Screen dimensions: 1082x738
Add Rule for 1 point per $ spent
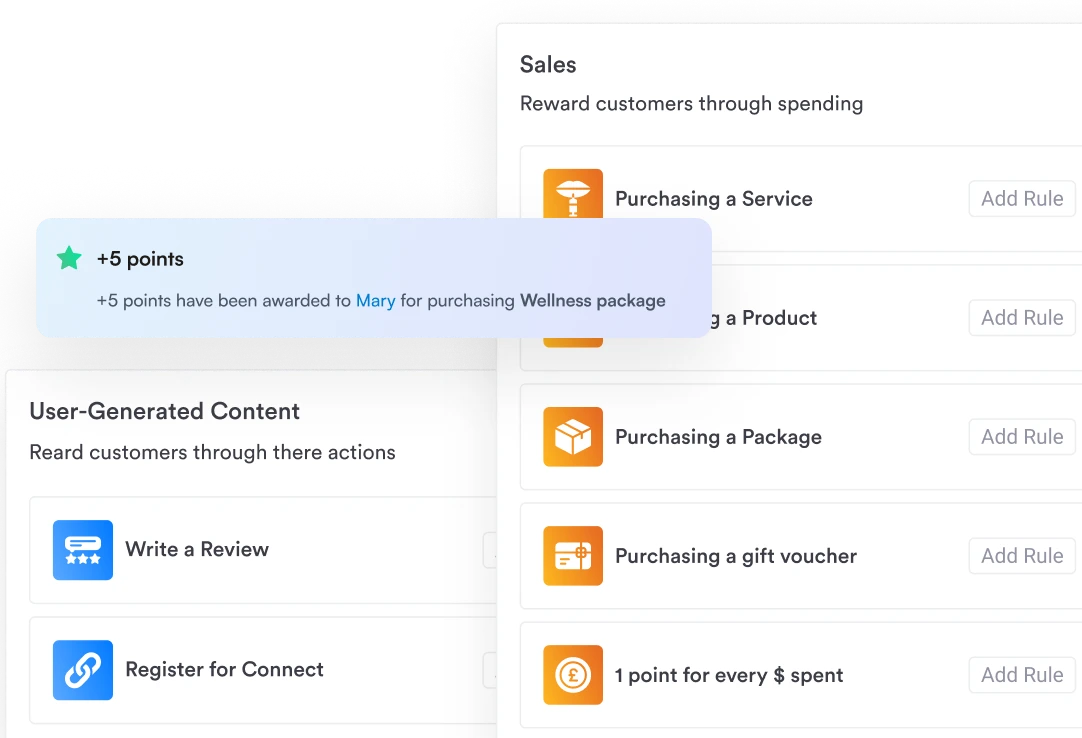(x=1022, y=675)
